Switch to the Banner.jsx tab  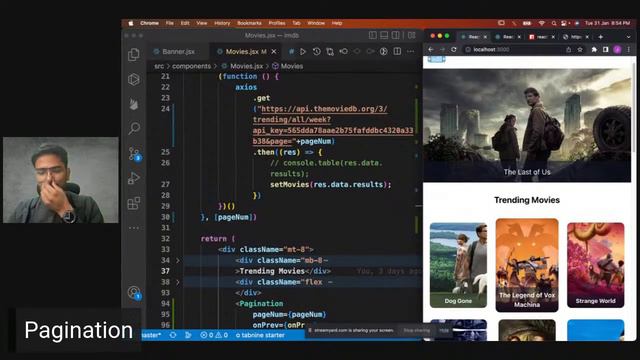[x=178, y=51]
